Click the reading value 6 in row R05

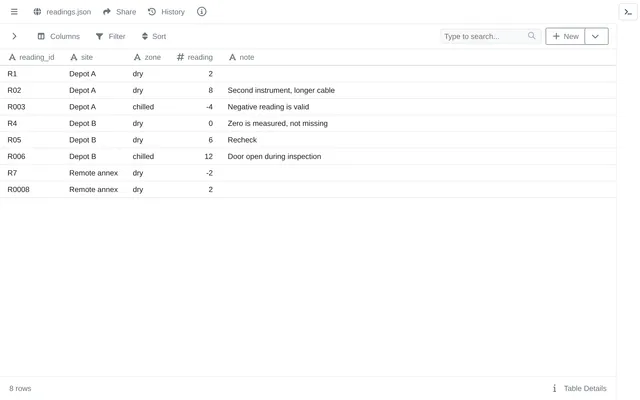coord(211,140)
